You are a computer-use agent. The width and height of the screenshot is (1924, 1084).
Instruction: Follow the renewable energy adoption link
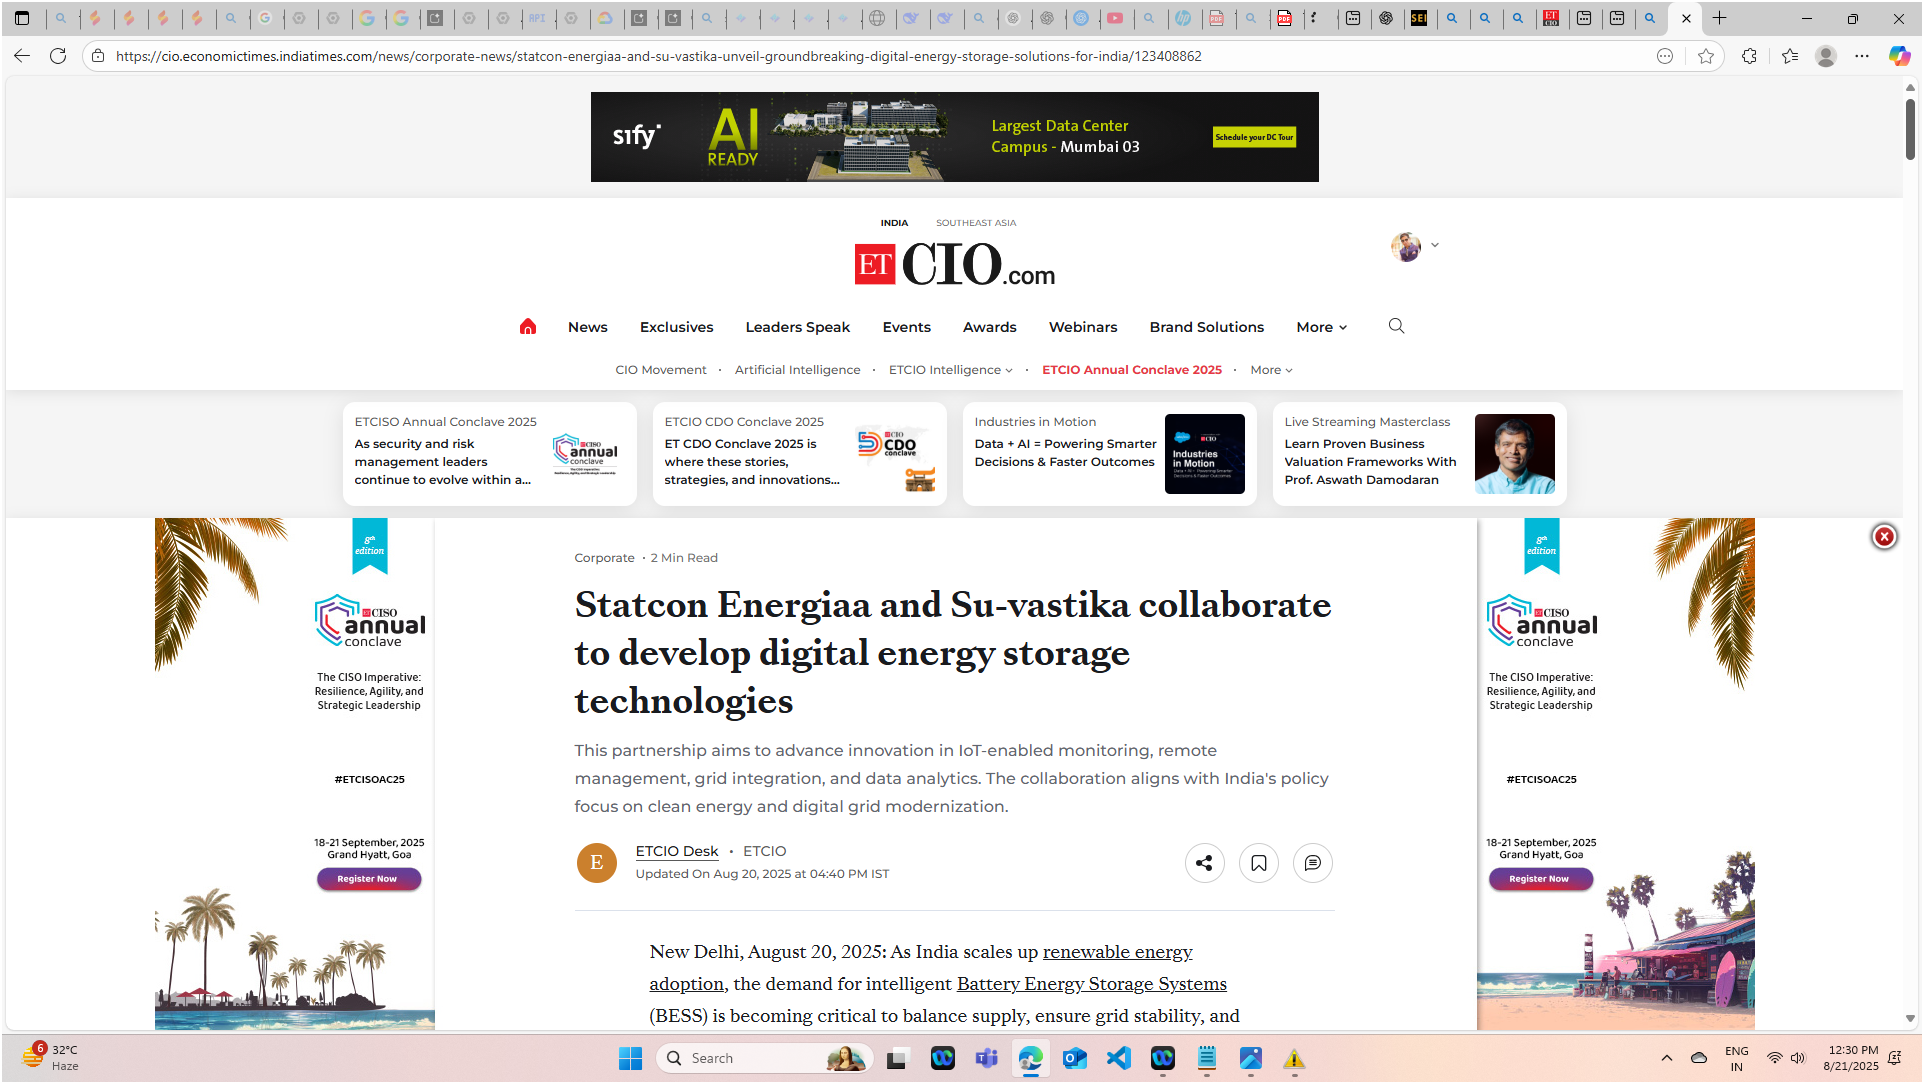coord(1117,952)
